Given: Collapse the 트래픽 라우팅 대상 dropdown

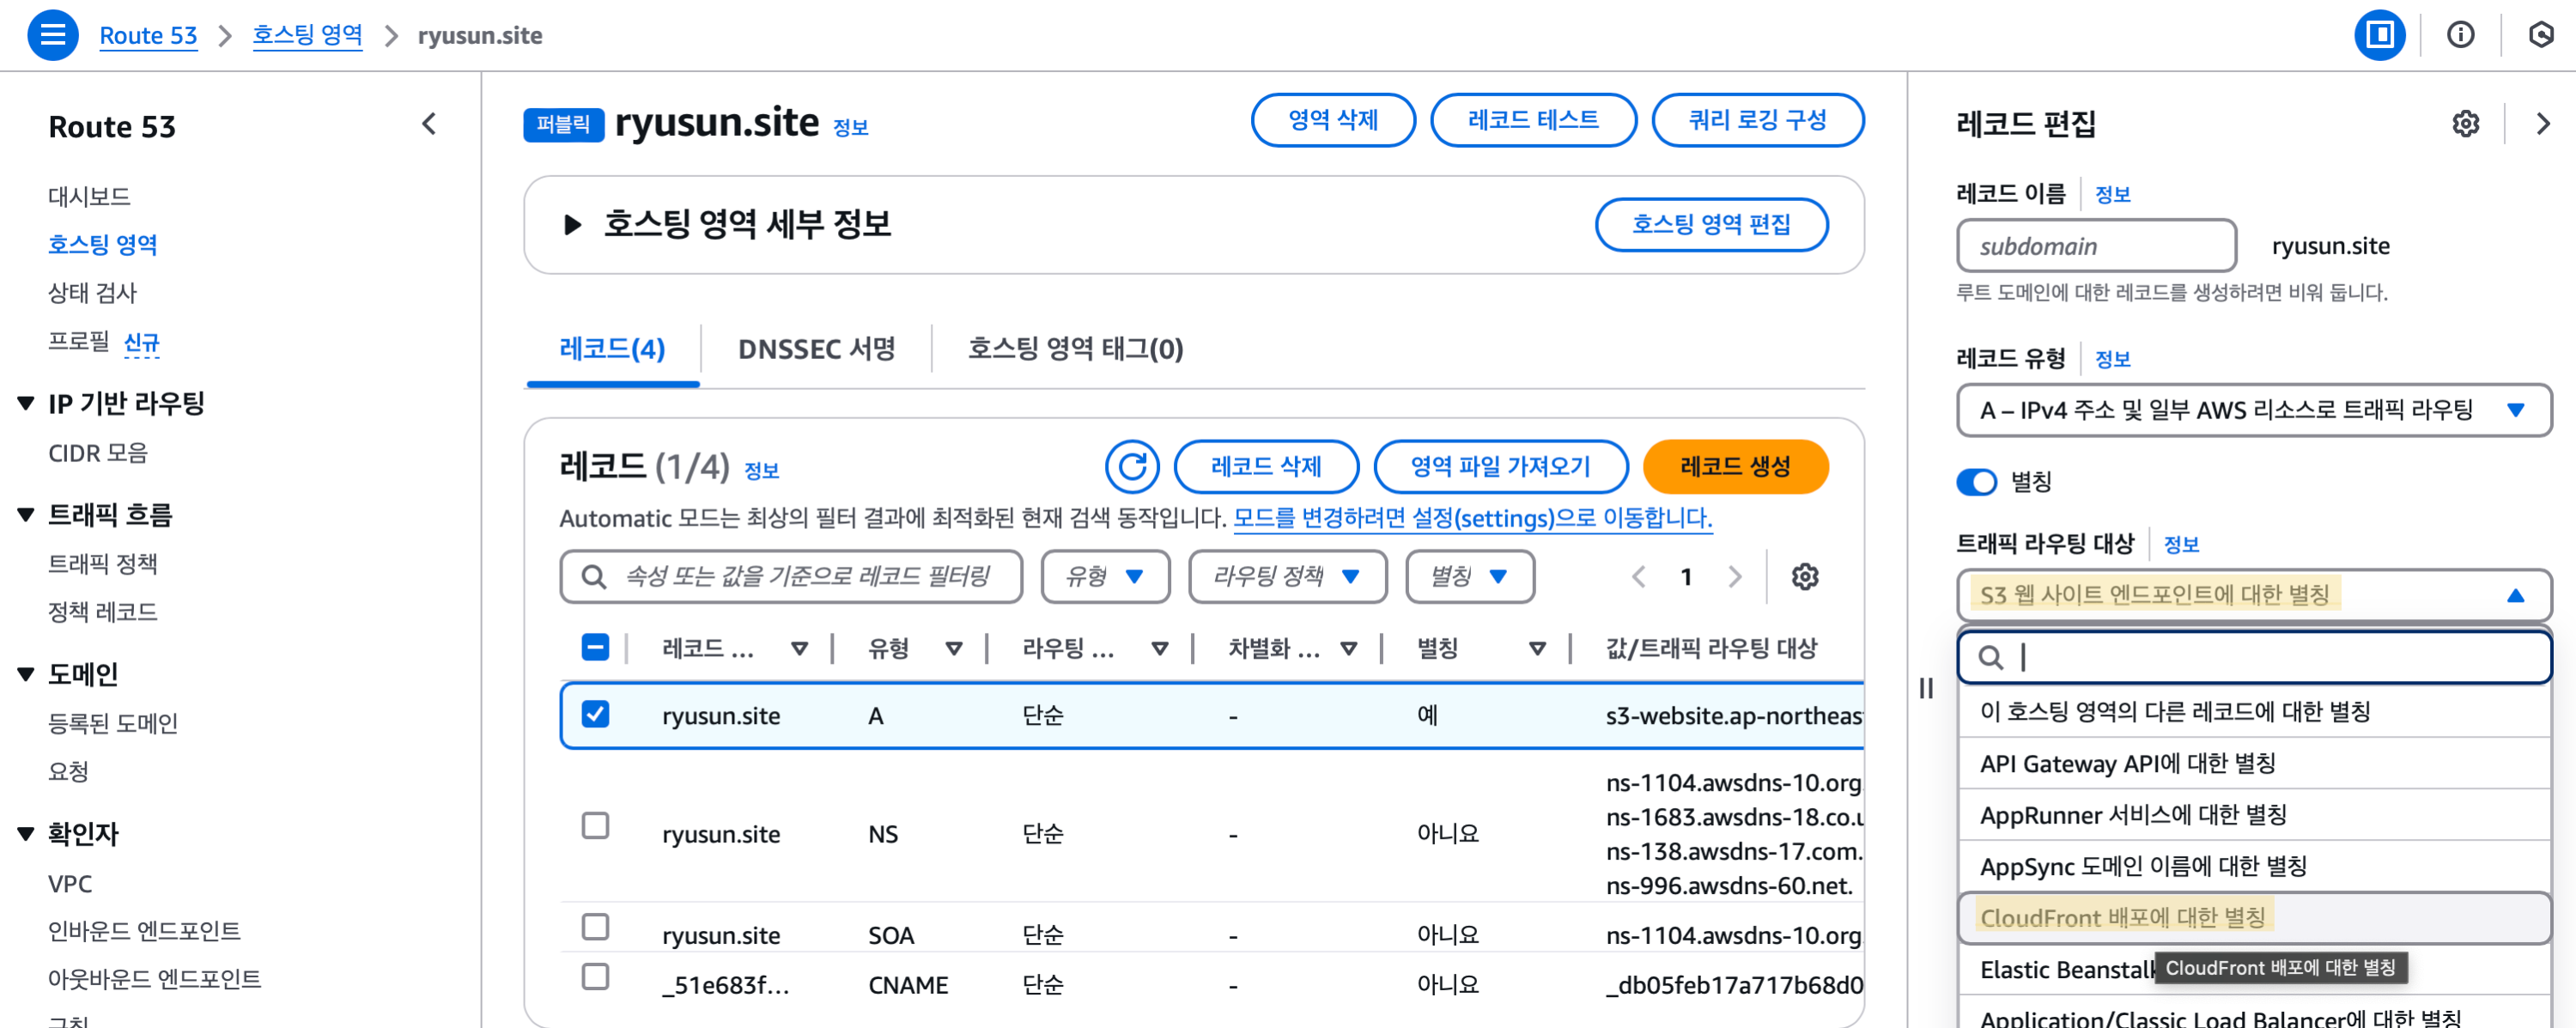Looking at the screenshot, I should pyautogui.click(x=2254, y=595).
